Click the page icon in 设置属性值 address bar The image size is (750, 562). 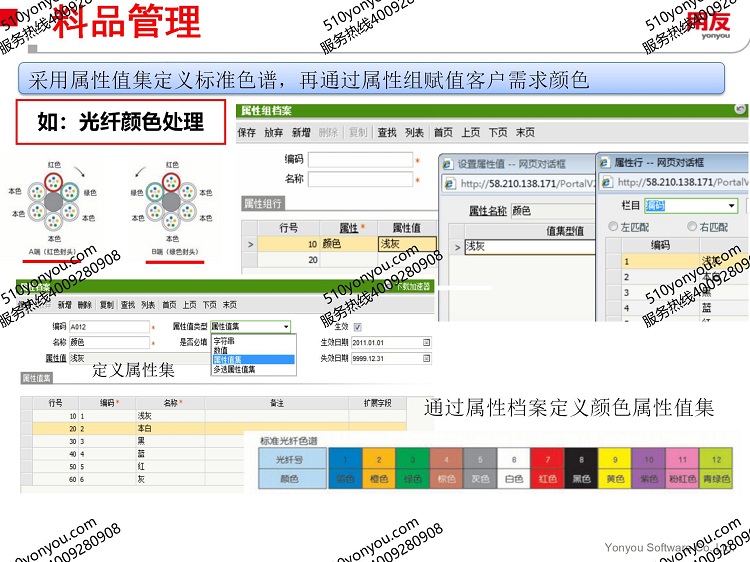point(451,183)
